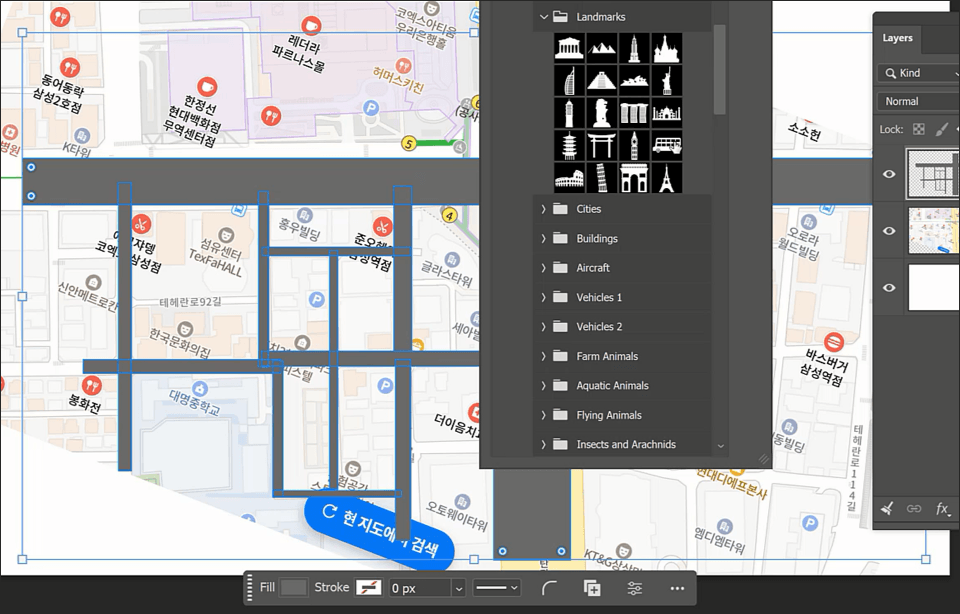Pick the Greek temple landmark shape
Viewport: 960px width, 614px height.
click(569, 48)
